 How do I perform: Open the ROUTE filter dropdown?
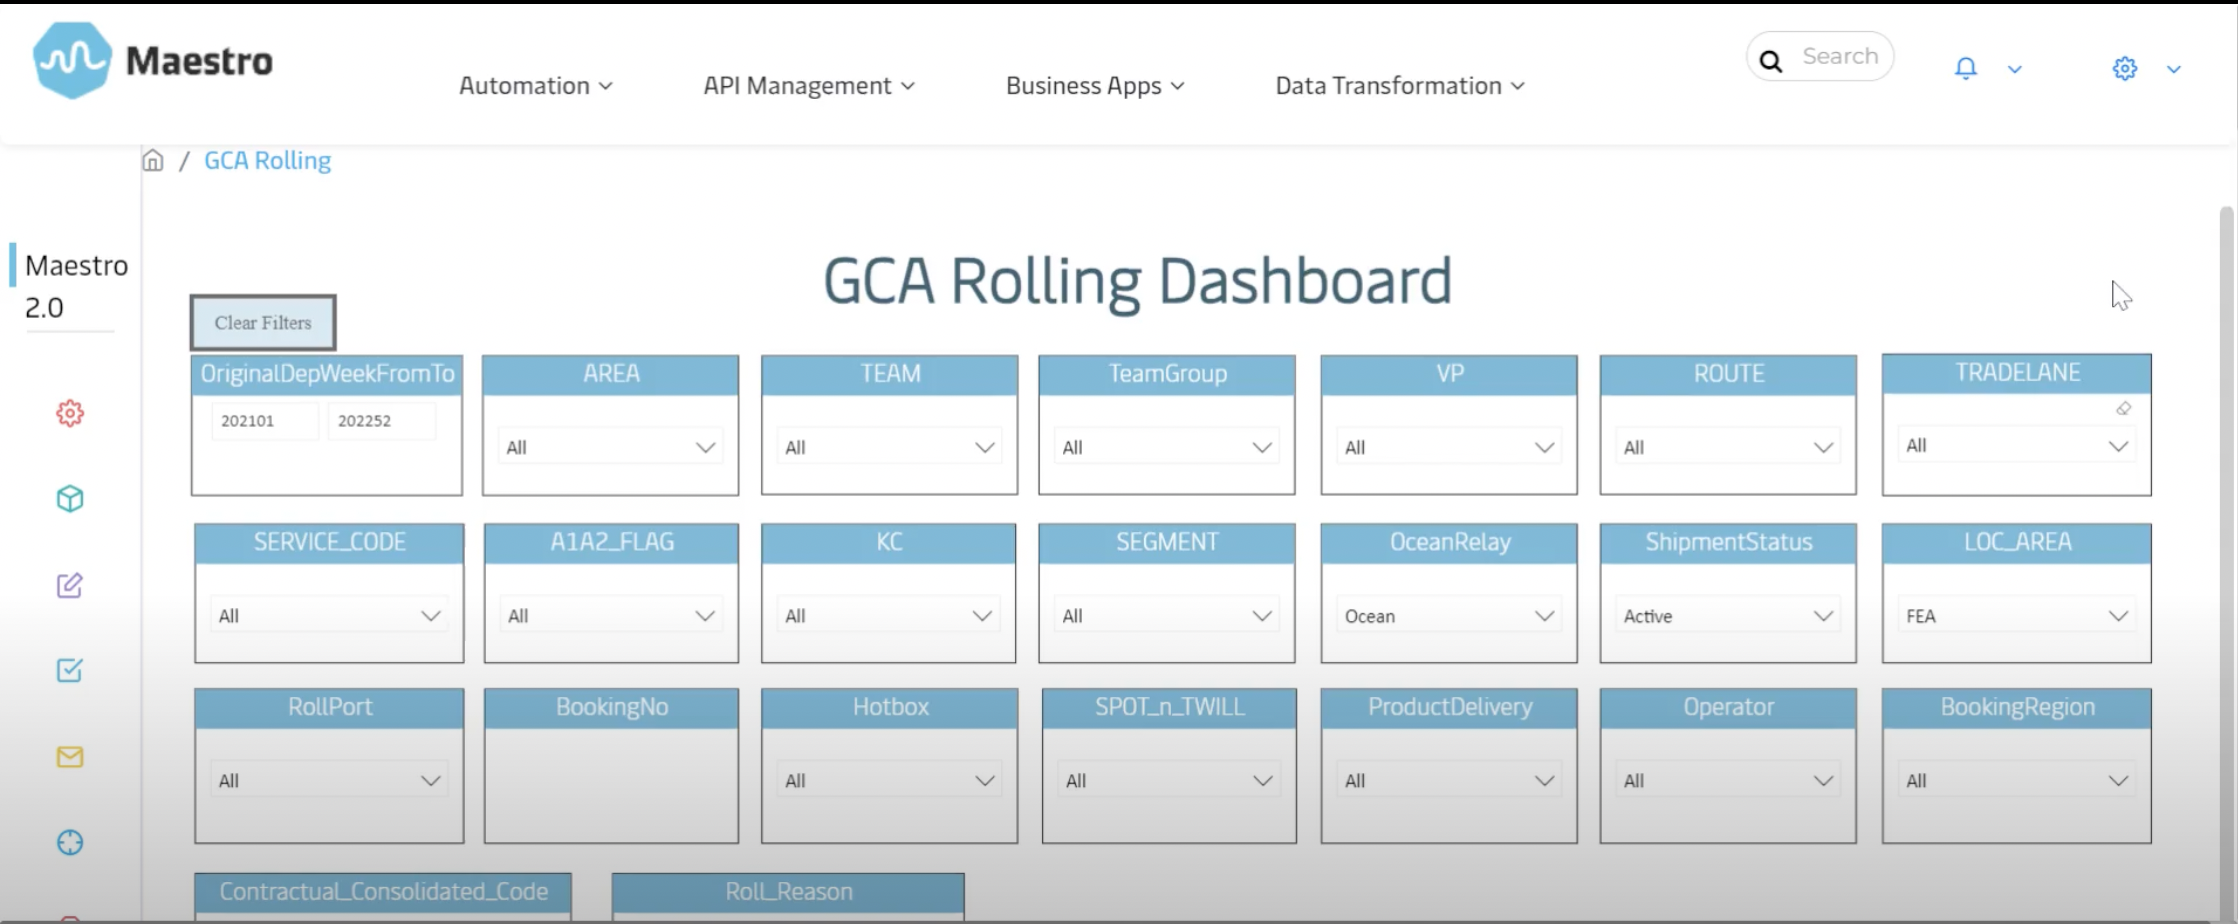(x=1728, y=447)
